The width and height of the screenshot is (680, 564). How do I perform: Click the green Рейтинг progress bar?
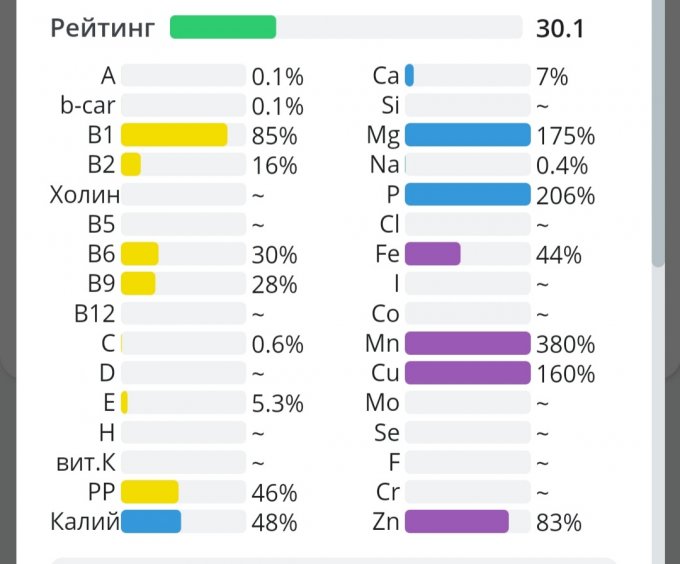tap(223, 27)
